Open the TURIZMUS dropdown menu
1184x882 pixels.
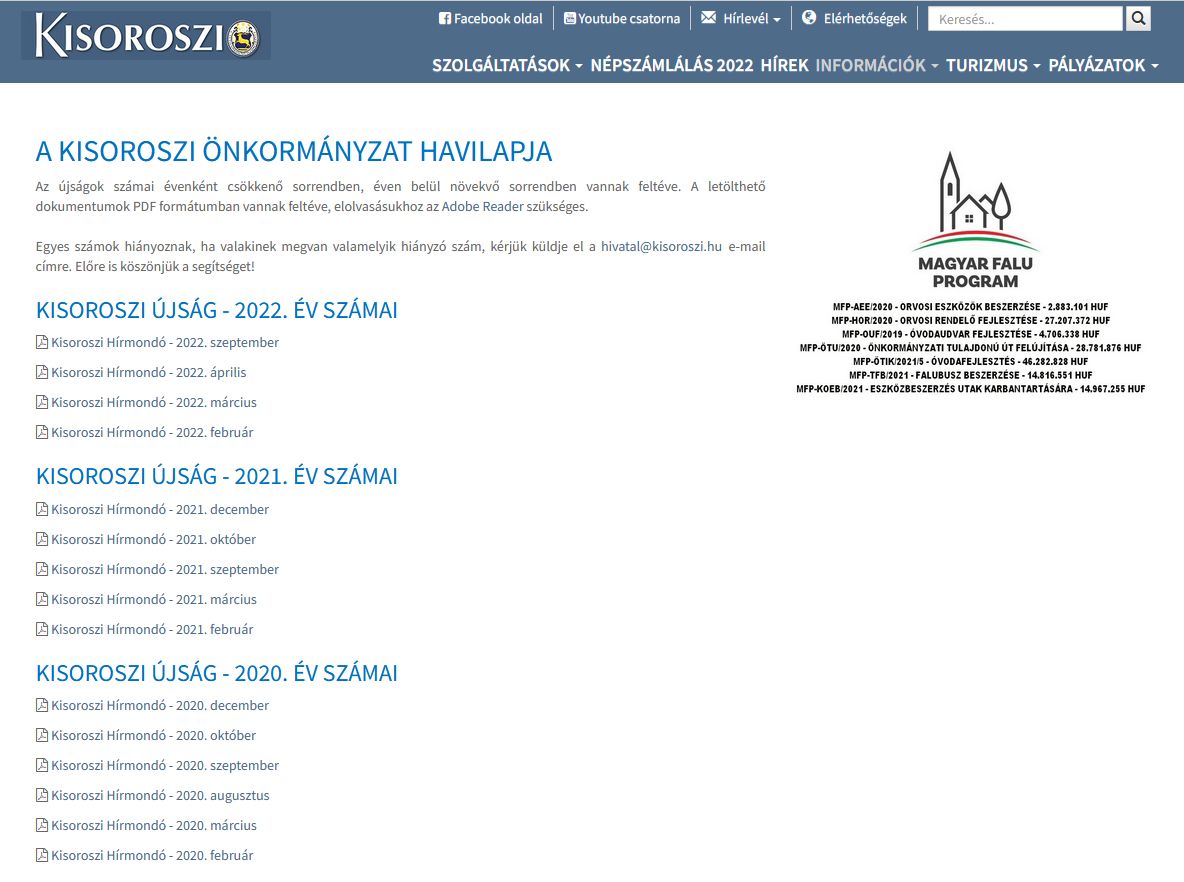(x=993, y=65)
